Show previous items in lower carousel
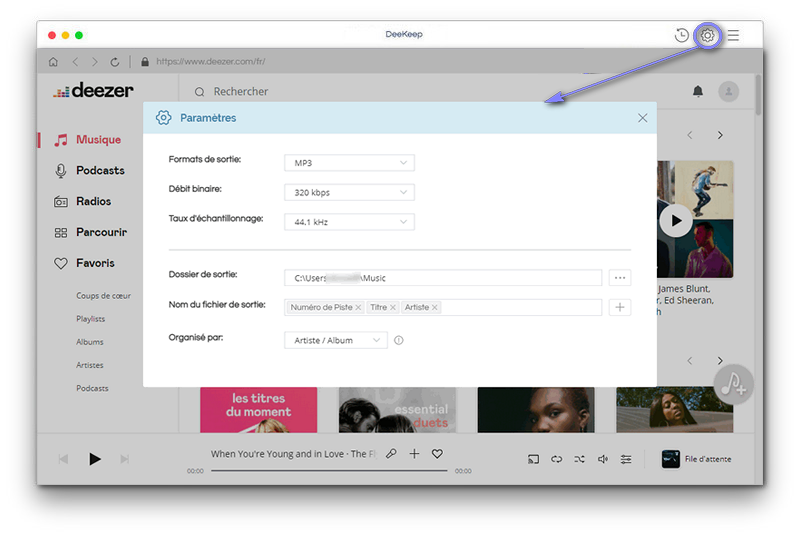 coord(690,361)
